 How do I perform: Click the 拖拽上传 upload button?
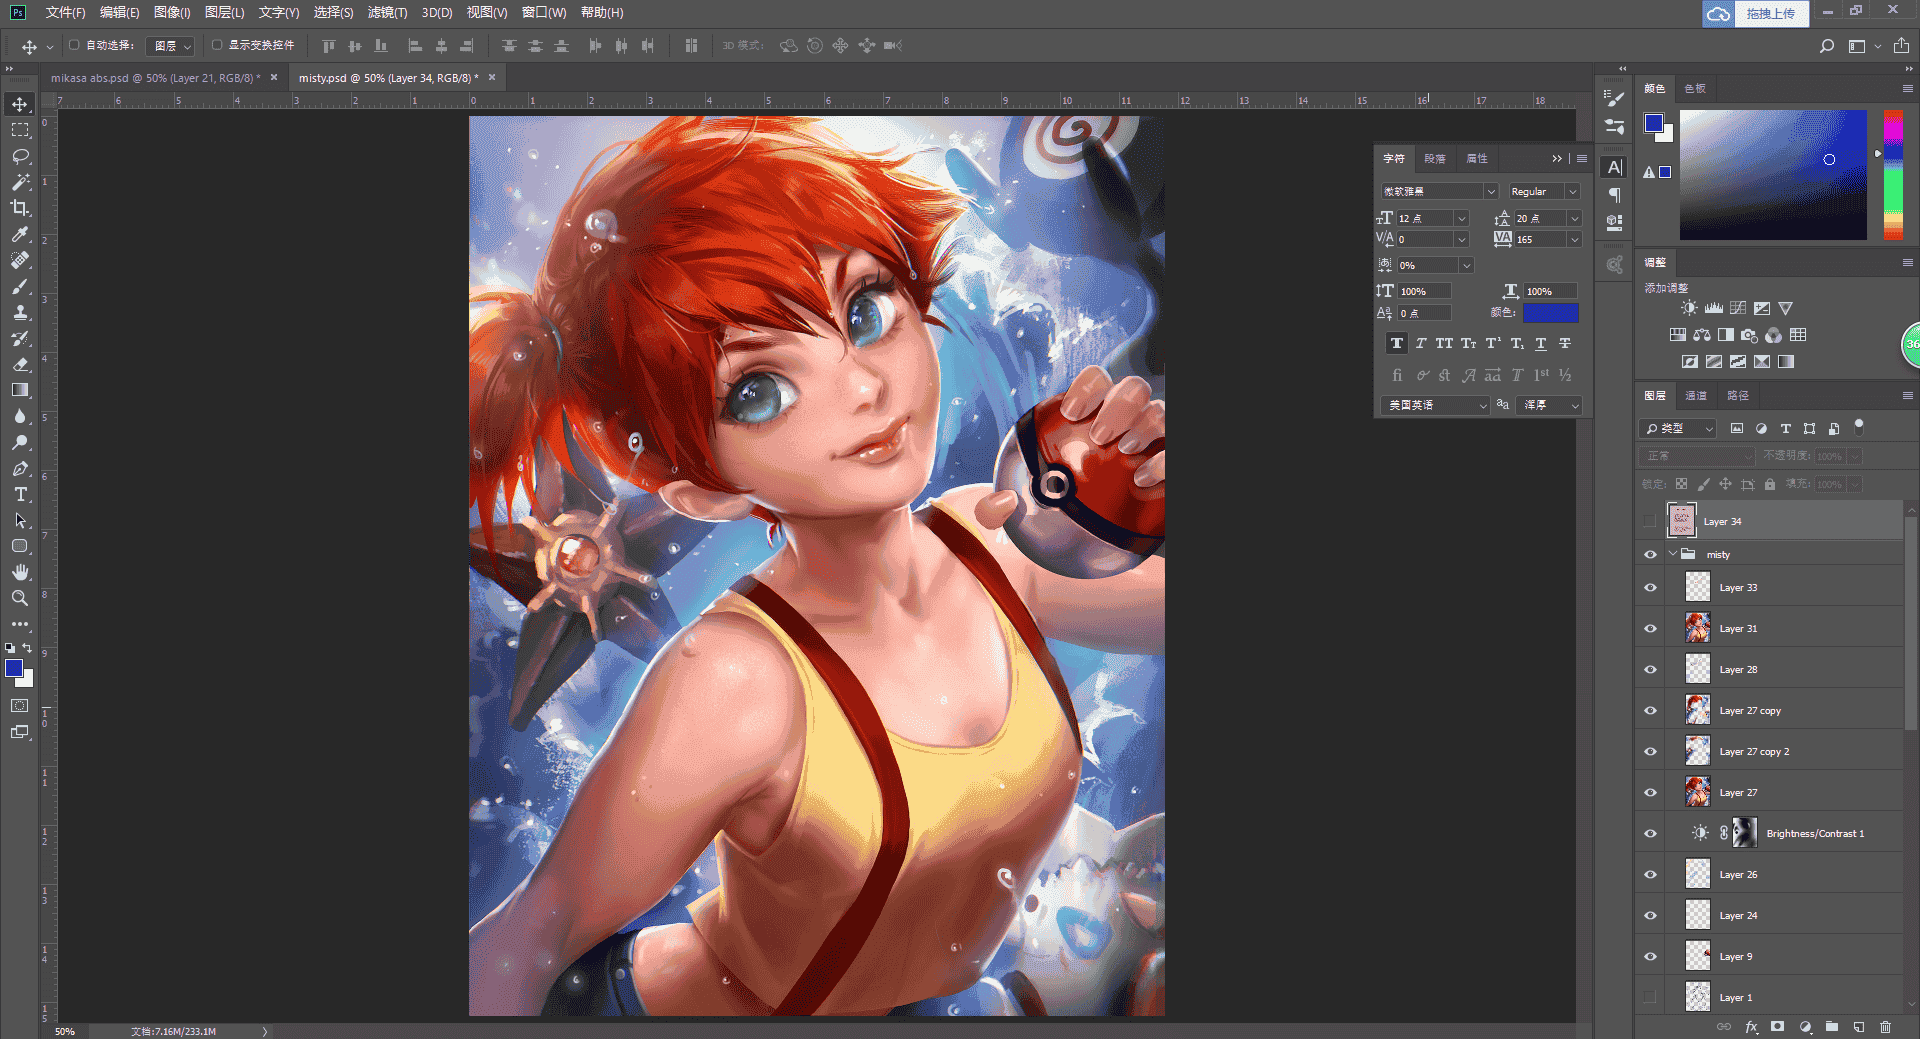point(1770,13)
